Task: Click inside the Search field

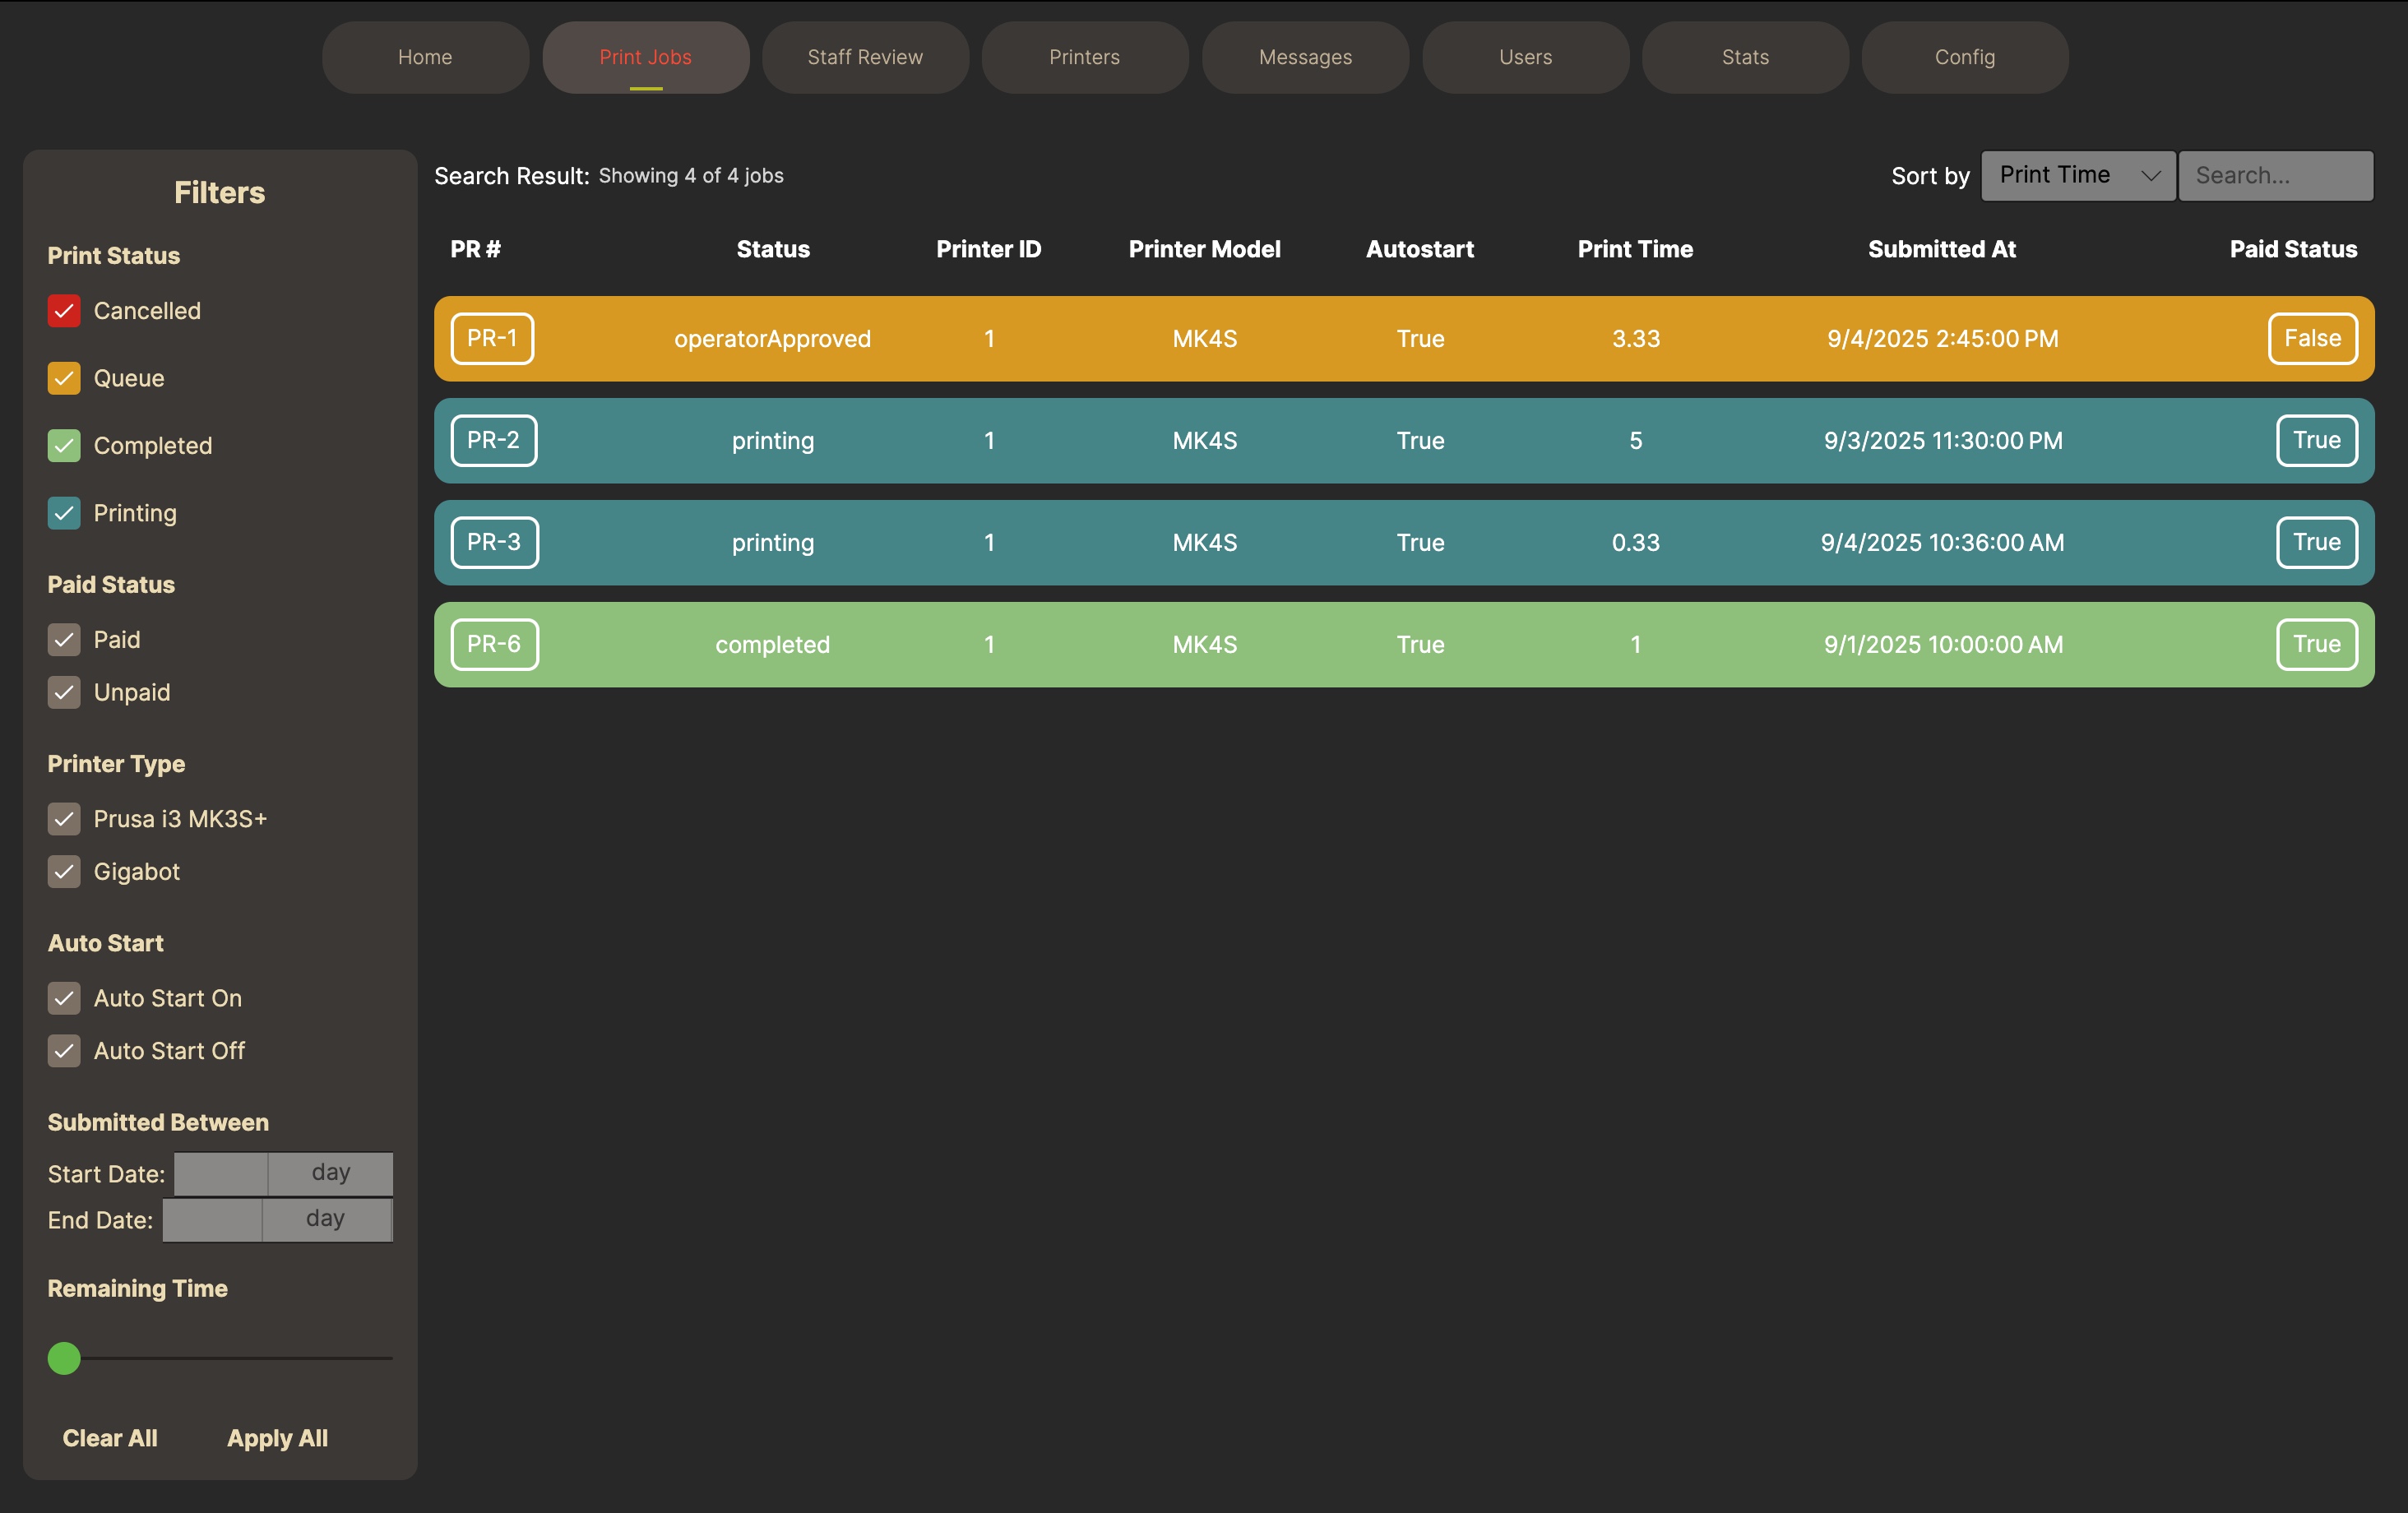Action: [x=2276, y=175]
